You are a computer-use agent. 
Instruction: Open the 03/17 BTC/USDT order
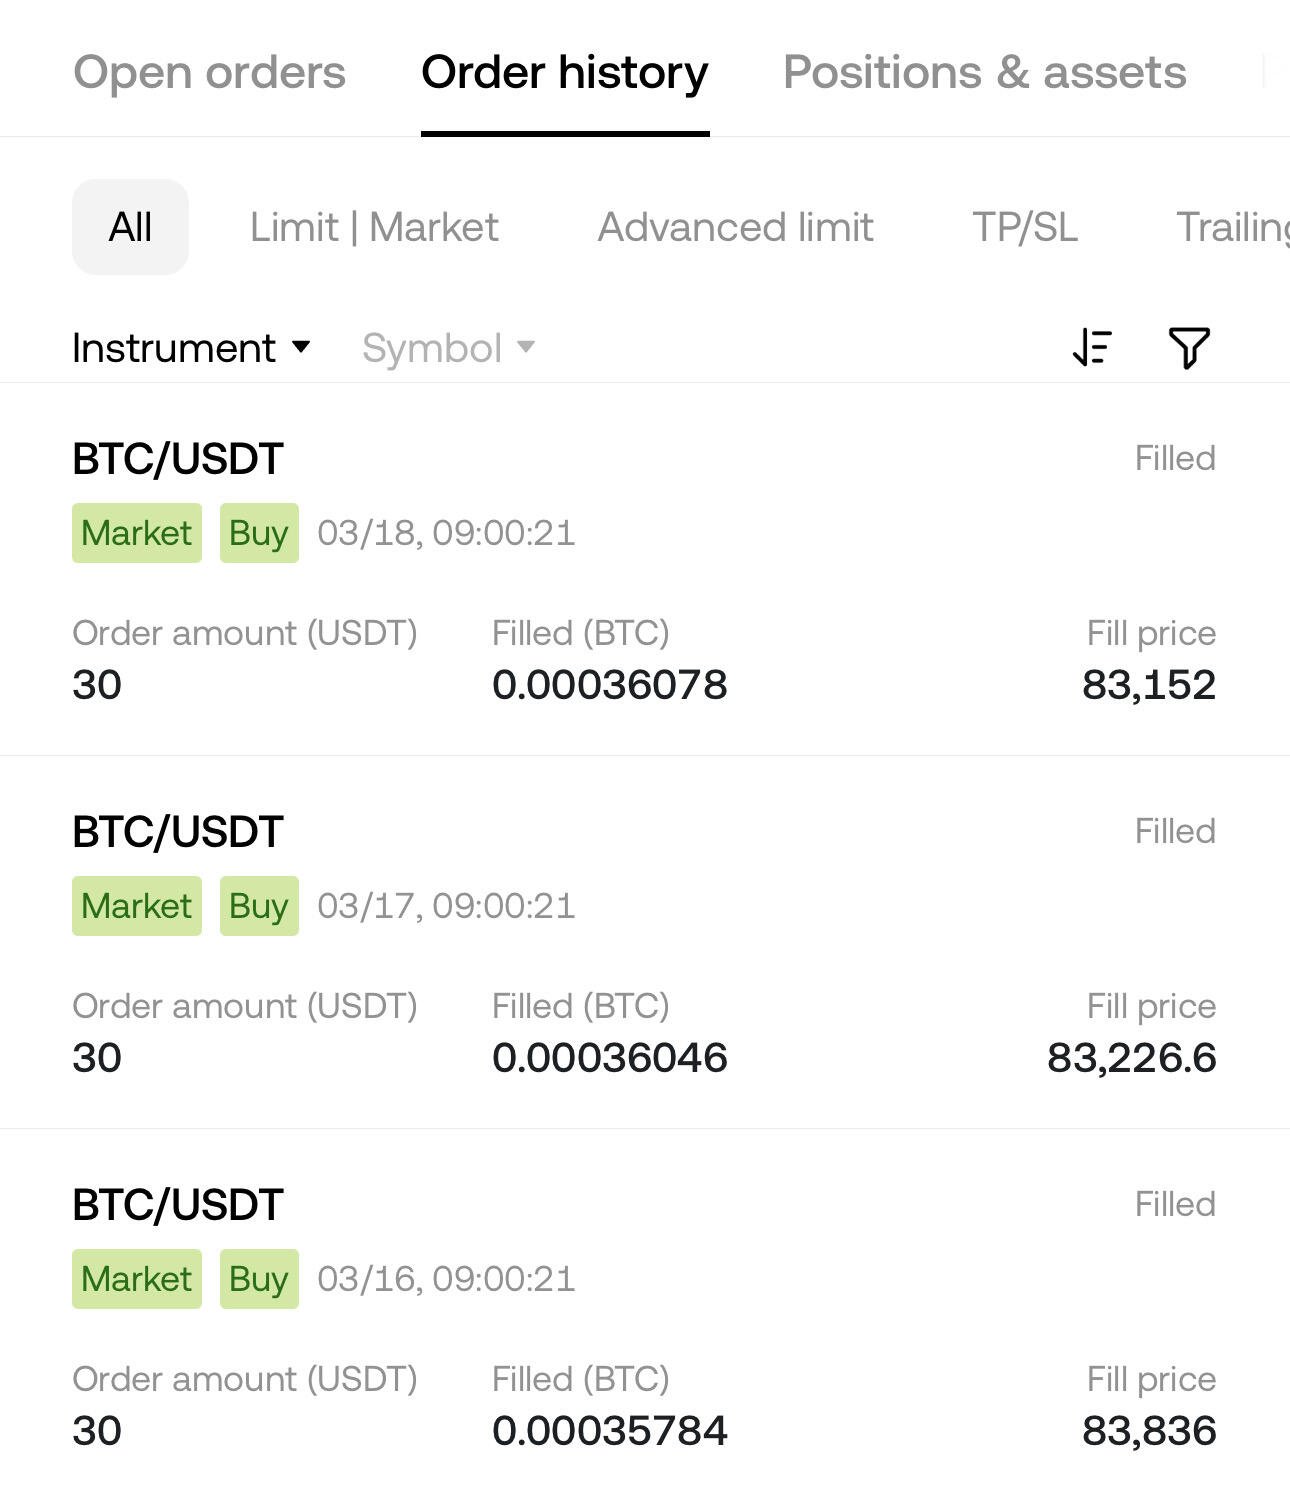click(645, 942)
